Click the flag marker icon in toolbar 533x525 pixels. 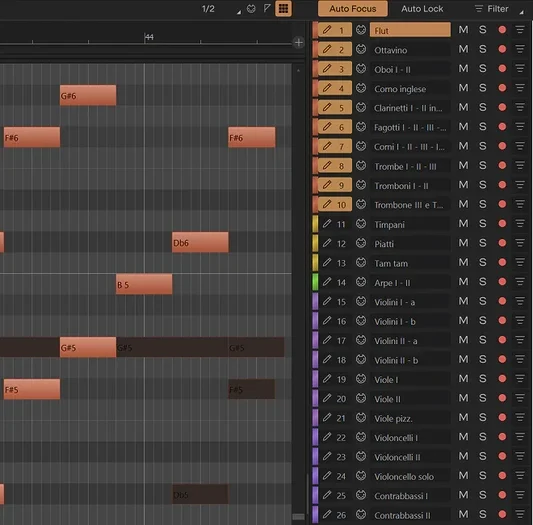tap(267, 8)
